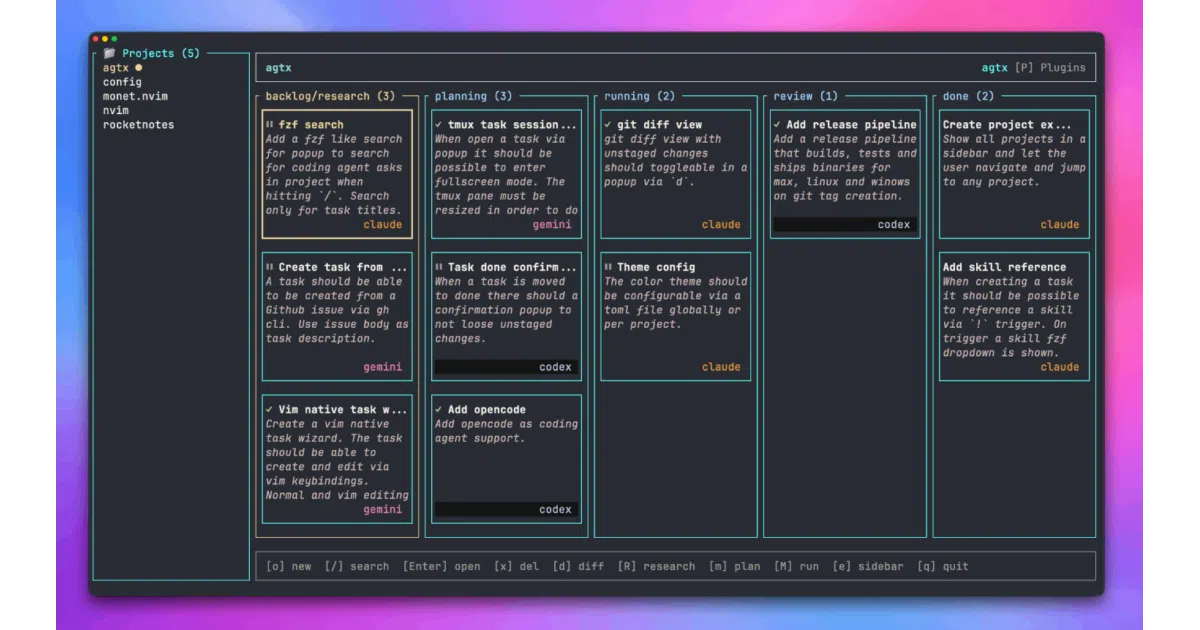Click claude label on Add skill reference card

pyautogui.click(x=1060, y=367)
